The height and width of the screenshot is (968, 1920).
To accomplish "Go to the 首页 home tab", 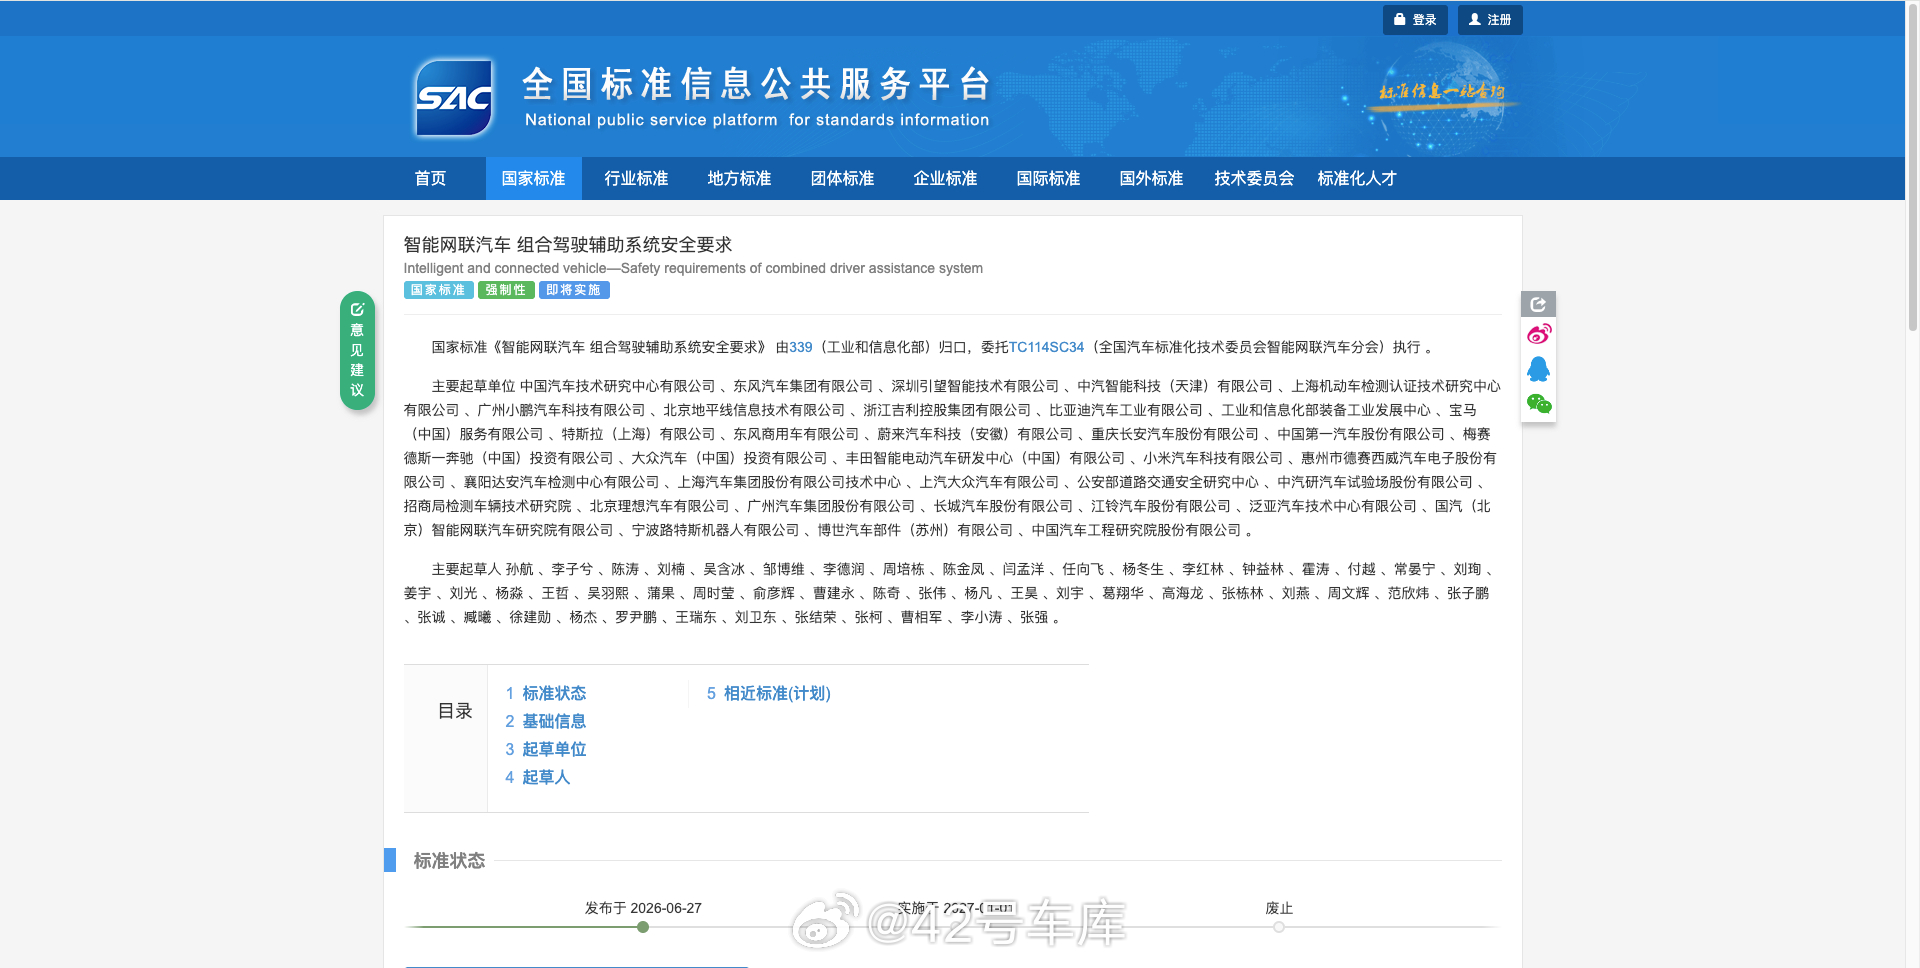I will click(430, 178).
